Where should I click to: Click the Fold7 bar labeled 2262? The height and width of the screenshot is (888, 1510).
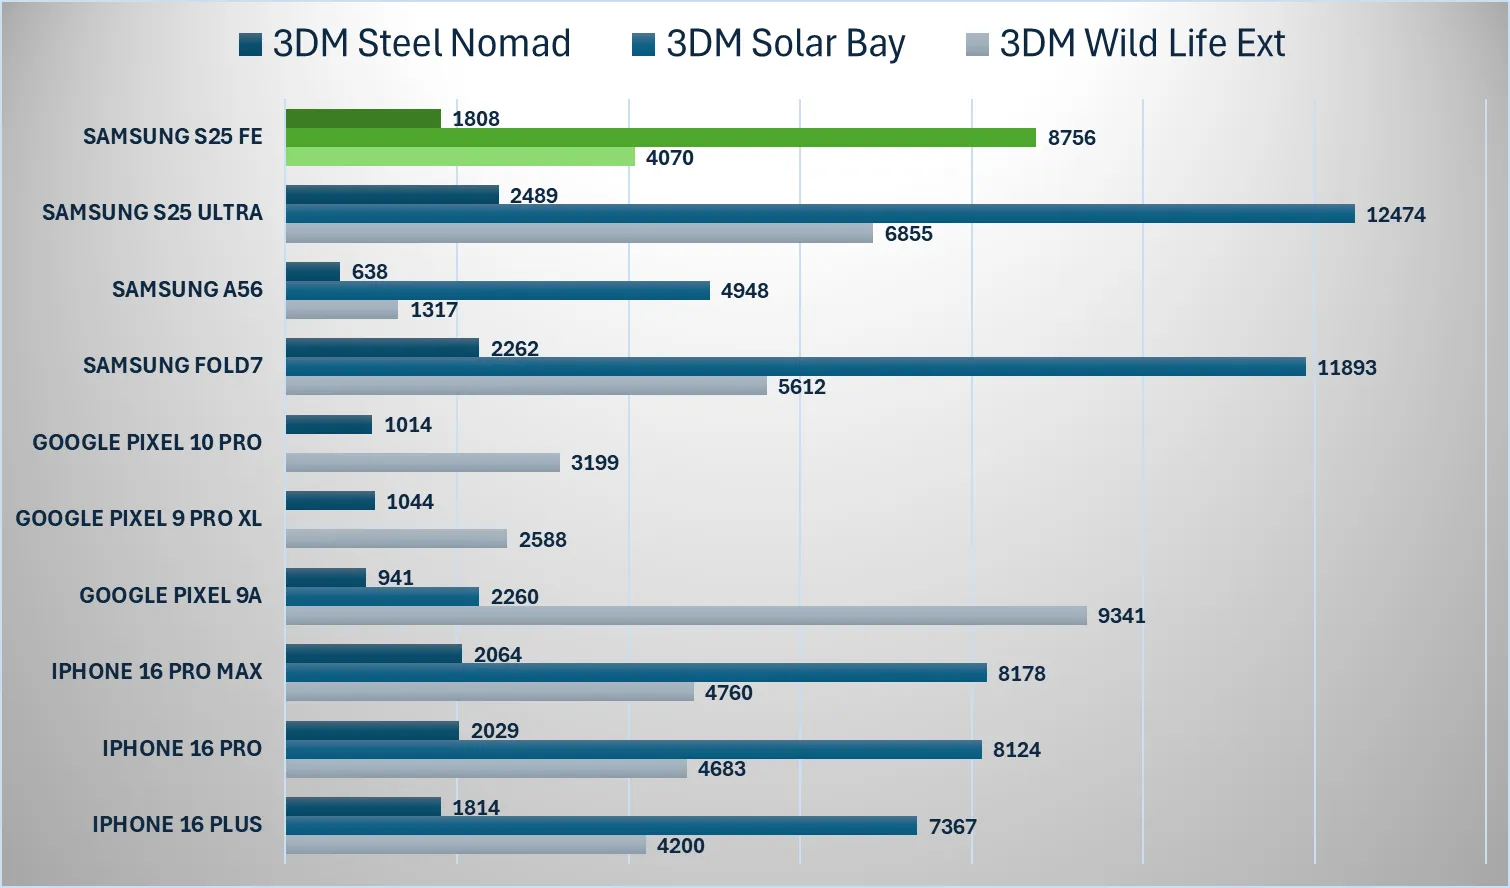pos(382,348)
